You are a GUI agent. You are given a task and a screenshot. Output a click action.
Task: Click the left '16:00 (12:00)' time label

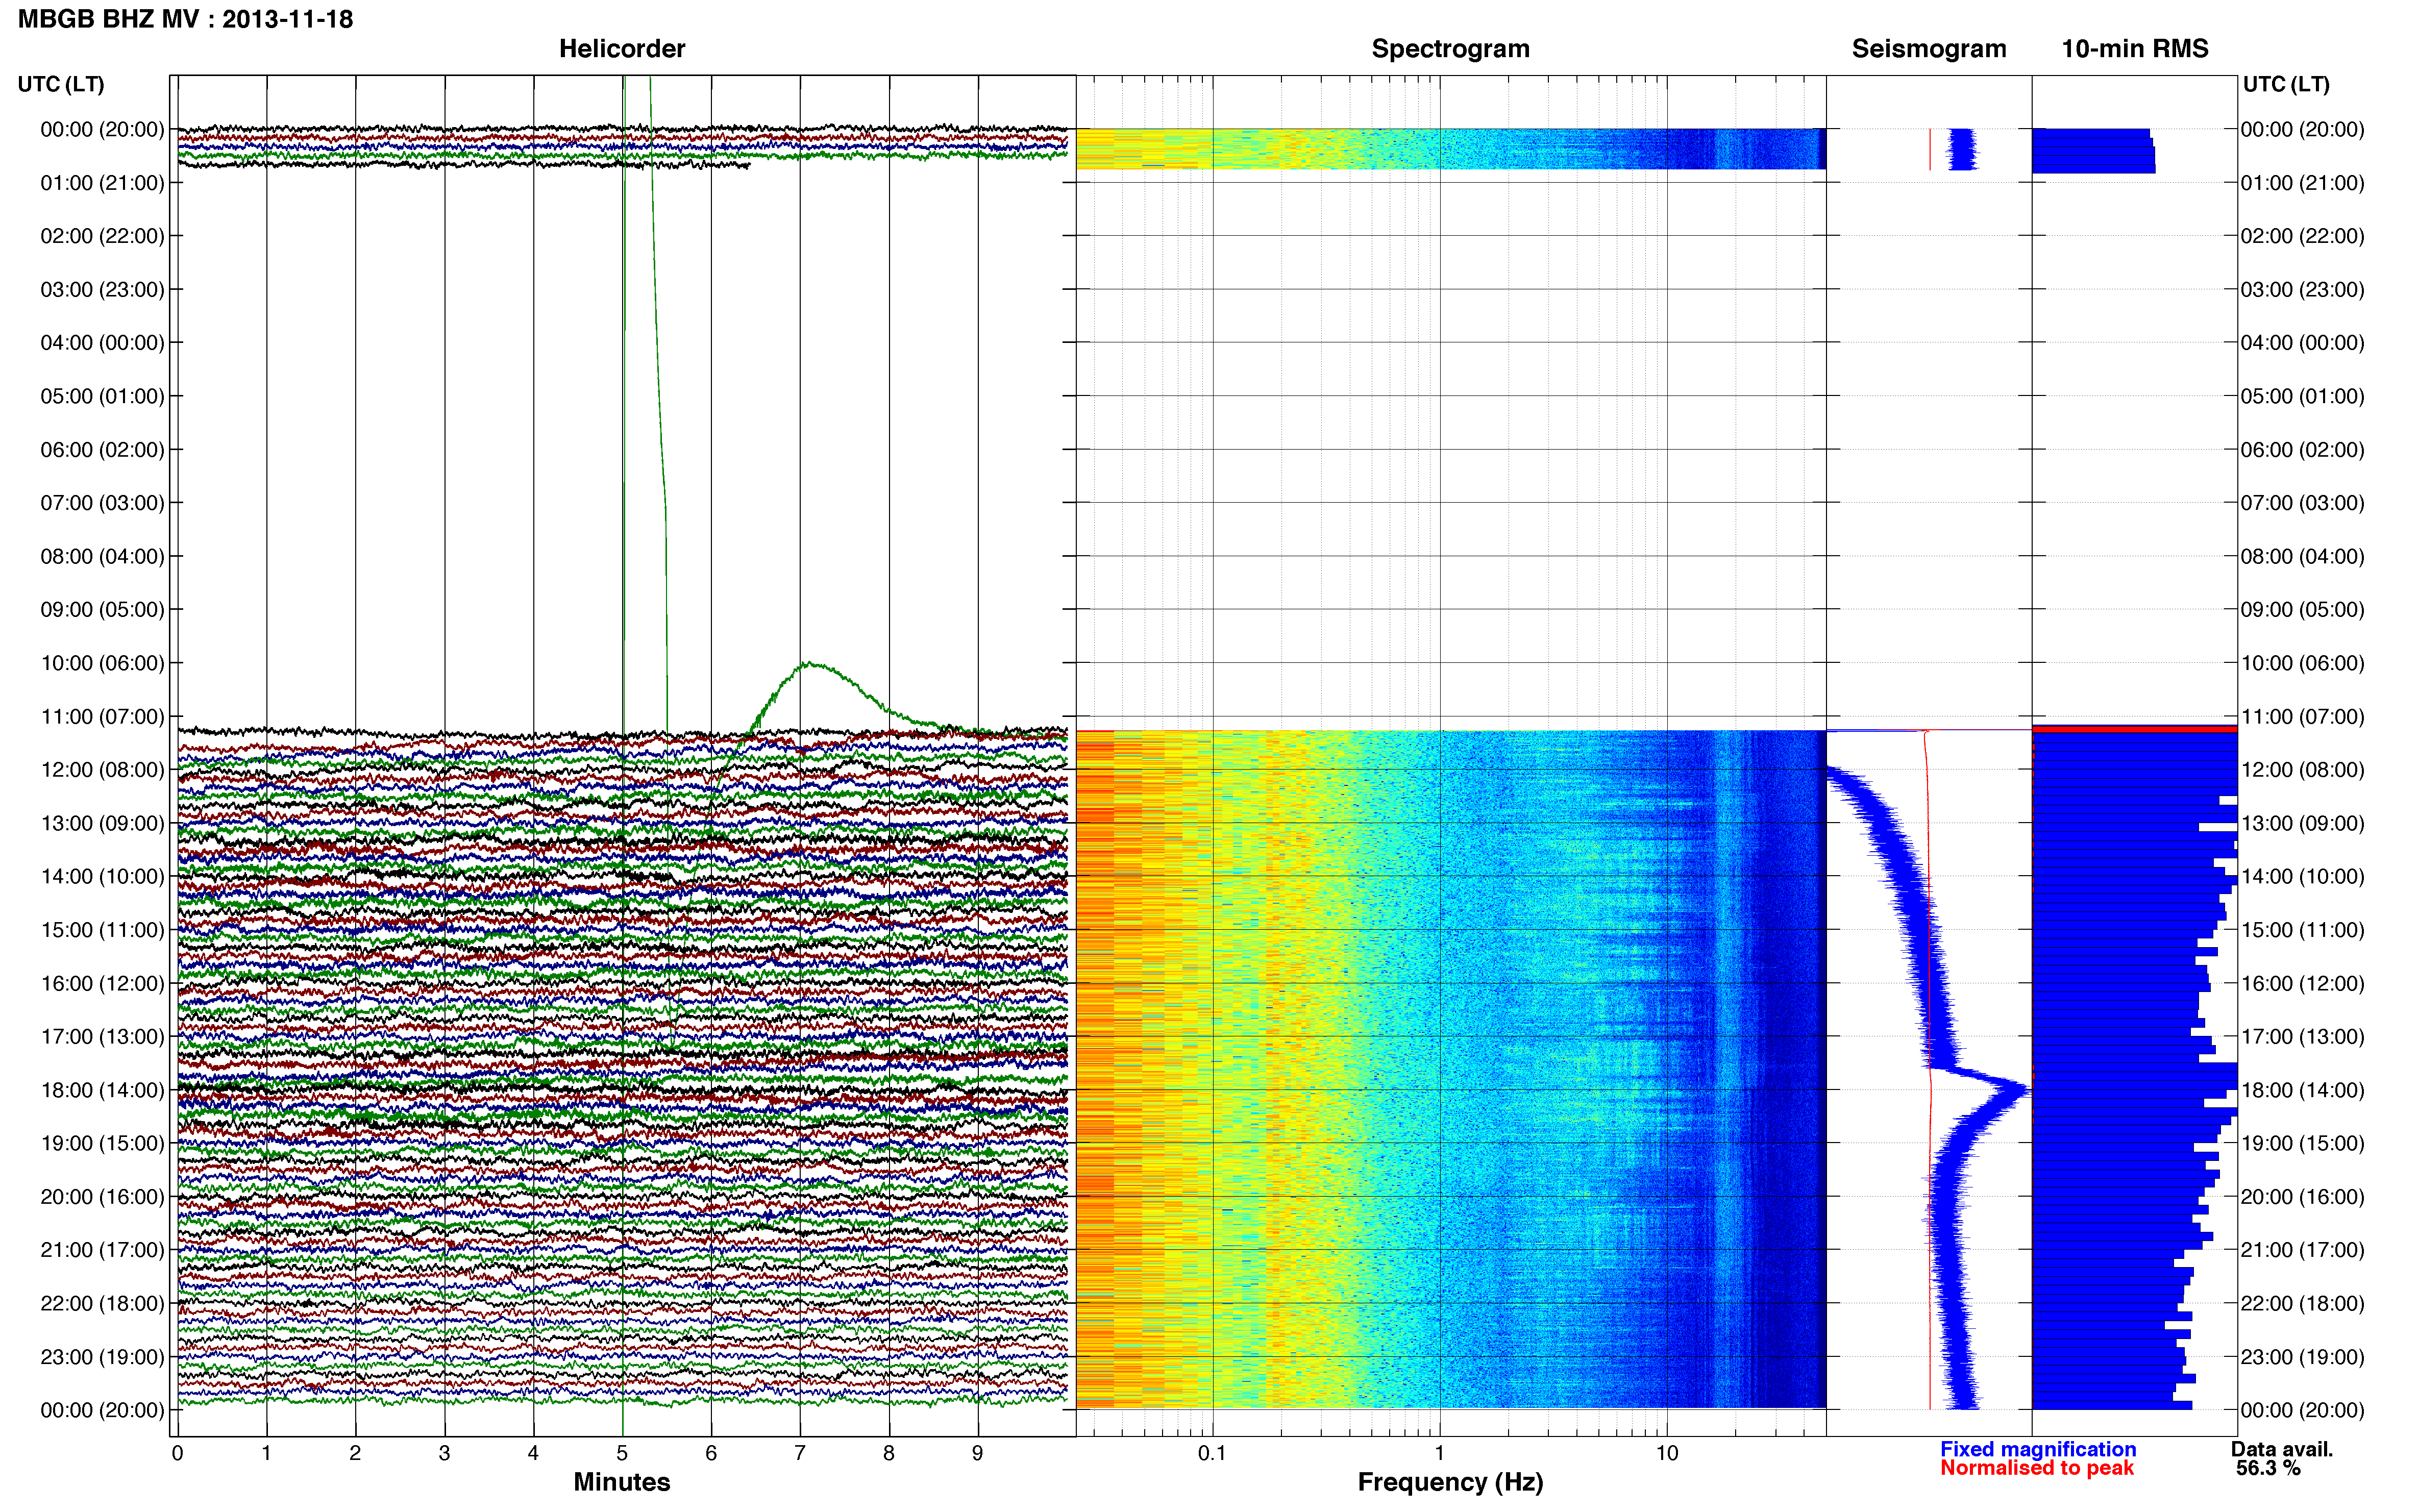(x=102, y=983)
